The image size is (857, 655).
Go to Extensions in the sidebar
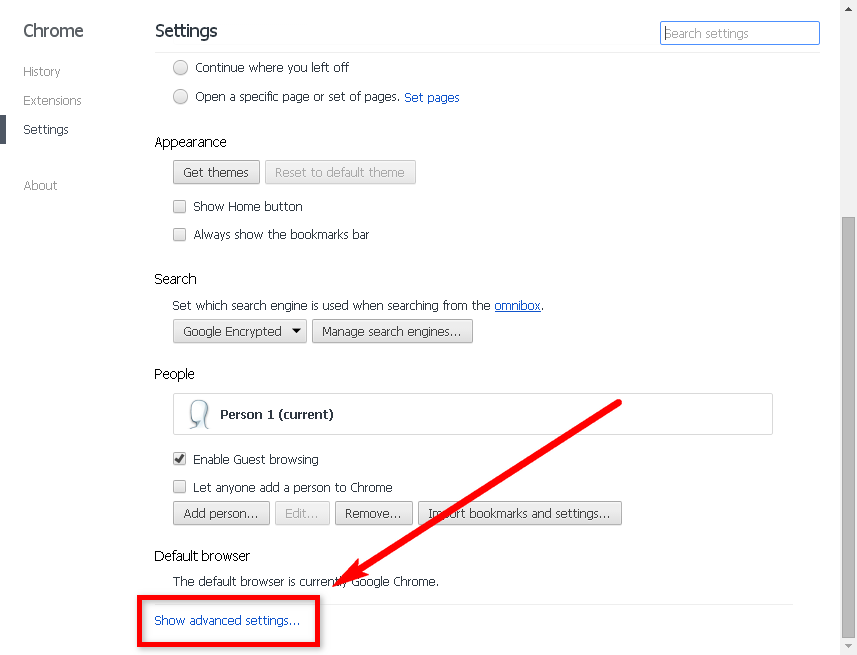click(52, 101)
